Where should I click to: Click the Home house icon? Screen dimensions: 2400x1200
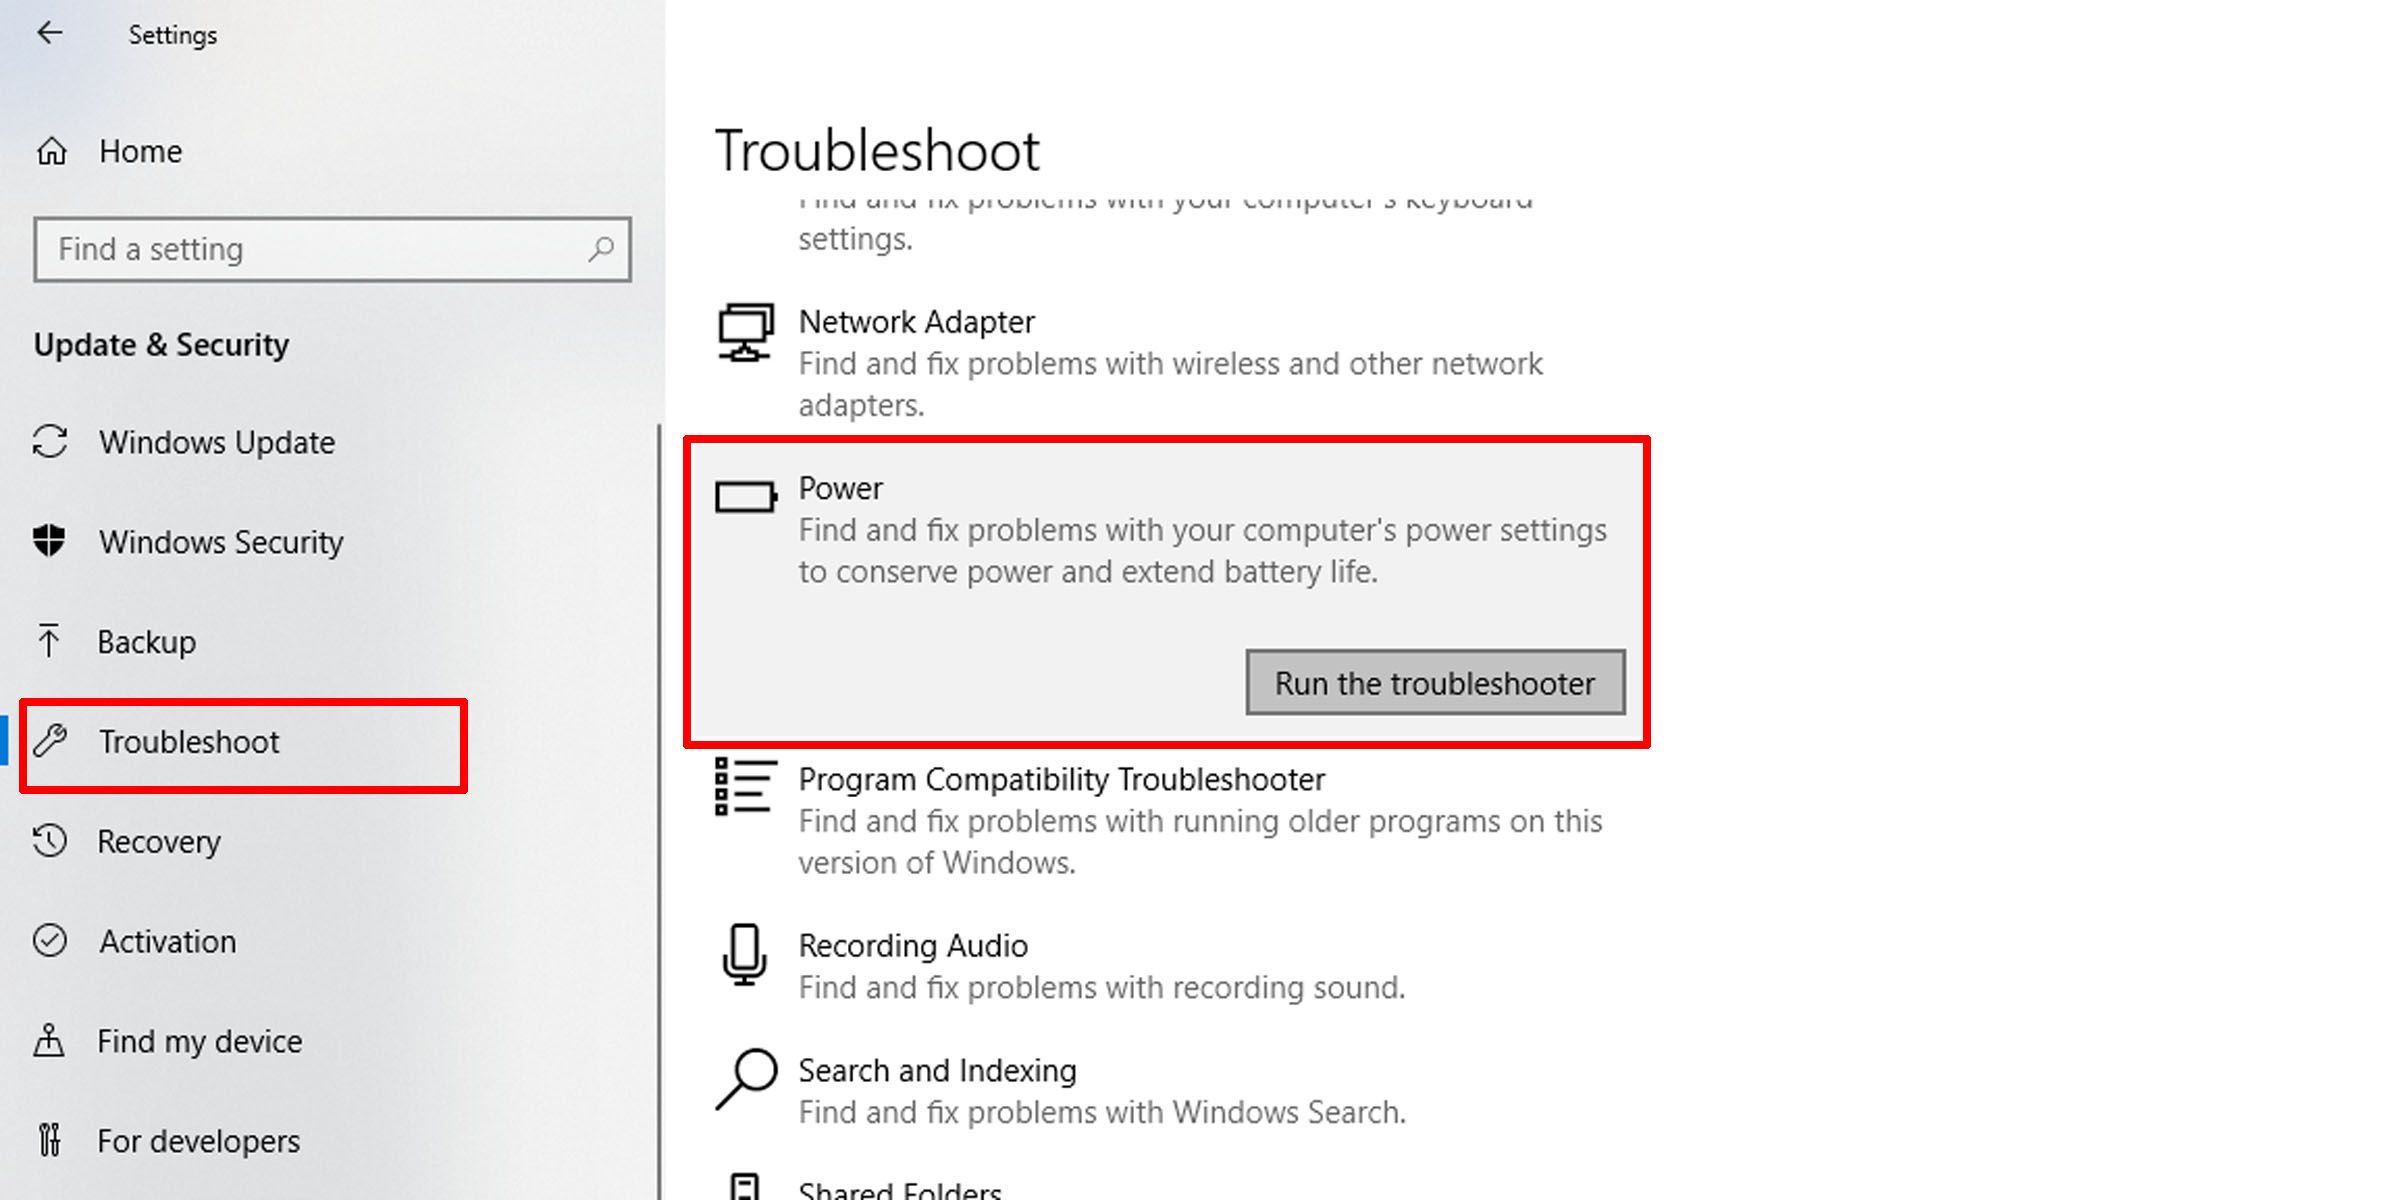point(50,151)
